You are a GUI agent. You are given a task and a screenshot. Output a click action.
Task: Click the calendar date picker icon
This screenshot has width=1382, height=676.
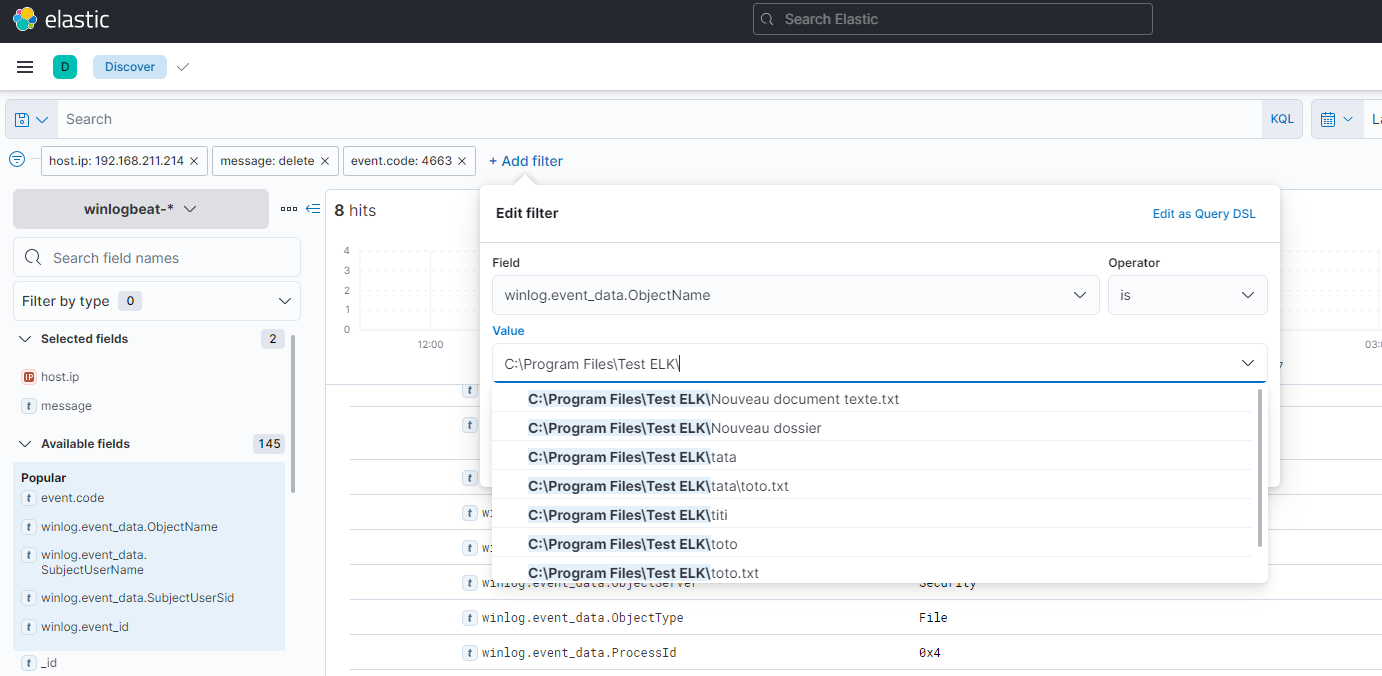(1335, 119)
